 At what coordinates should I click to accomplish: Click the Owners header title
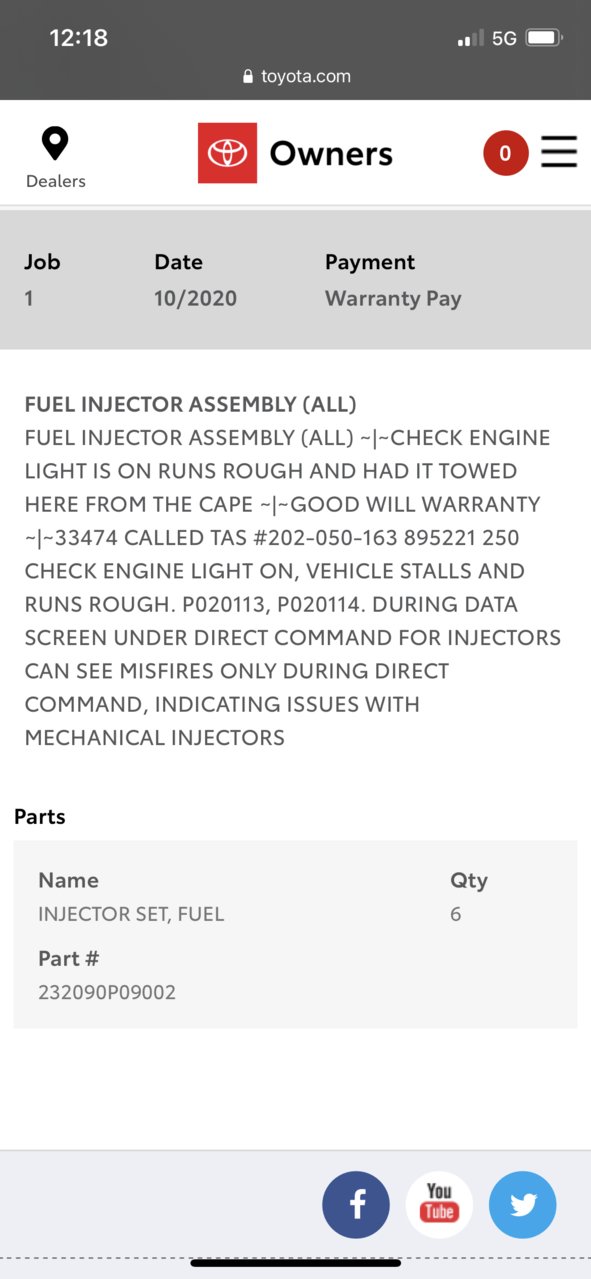coord(331,154)
